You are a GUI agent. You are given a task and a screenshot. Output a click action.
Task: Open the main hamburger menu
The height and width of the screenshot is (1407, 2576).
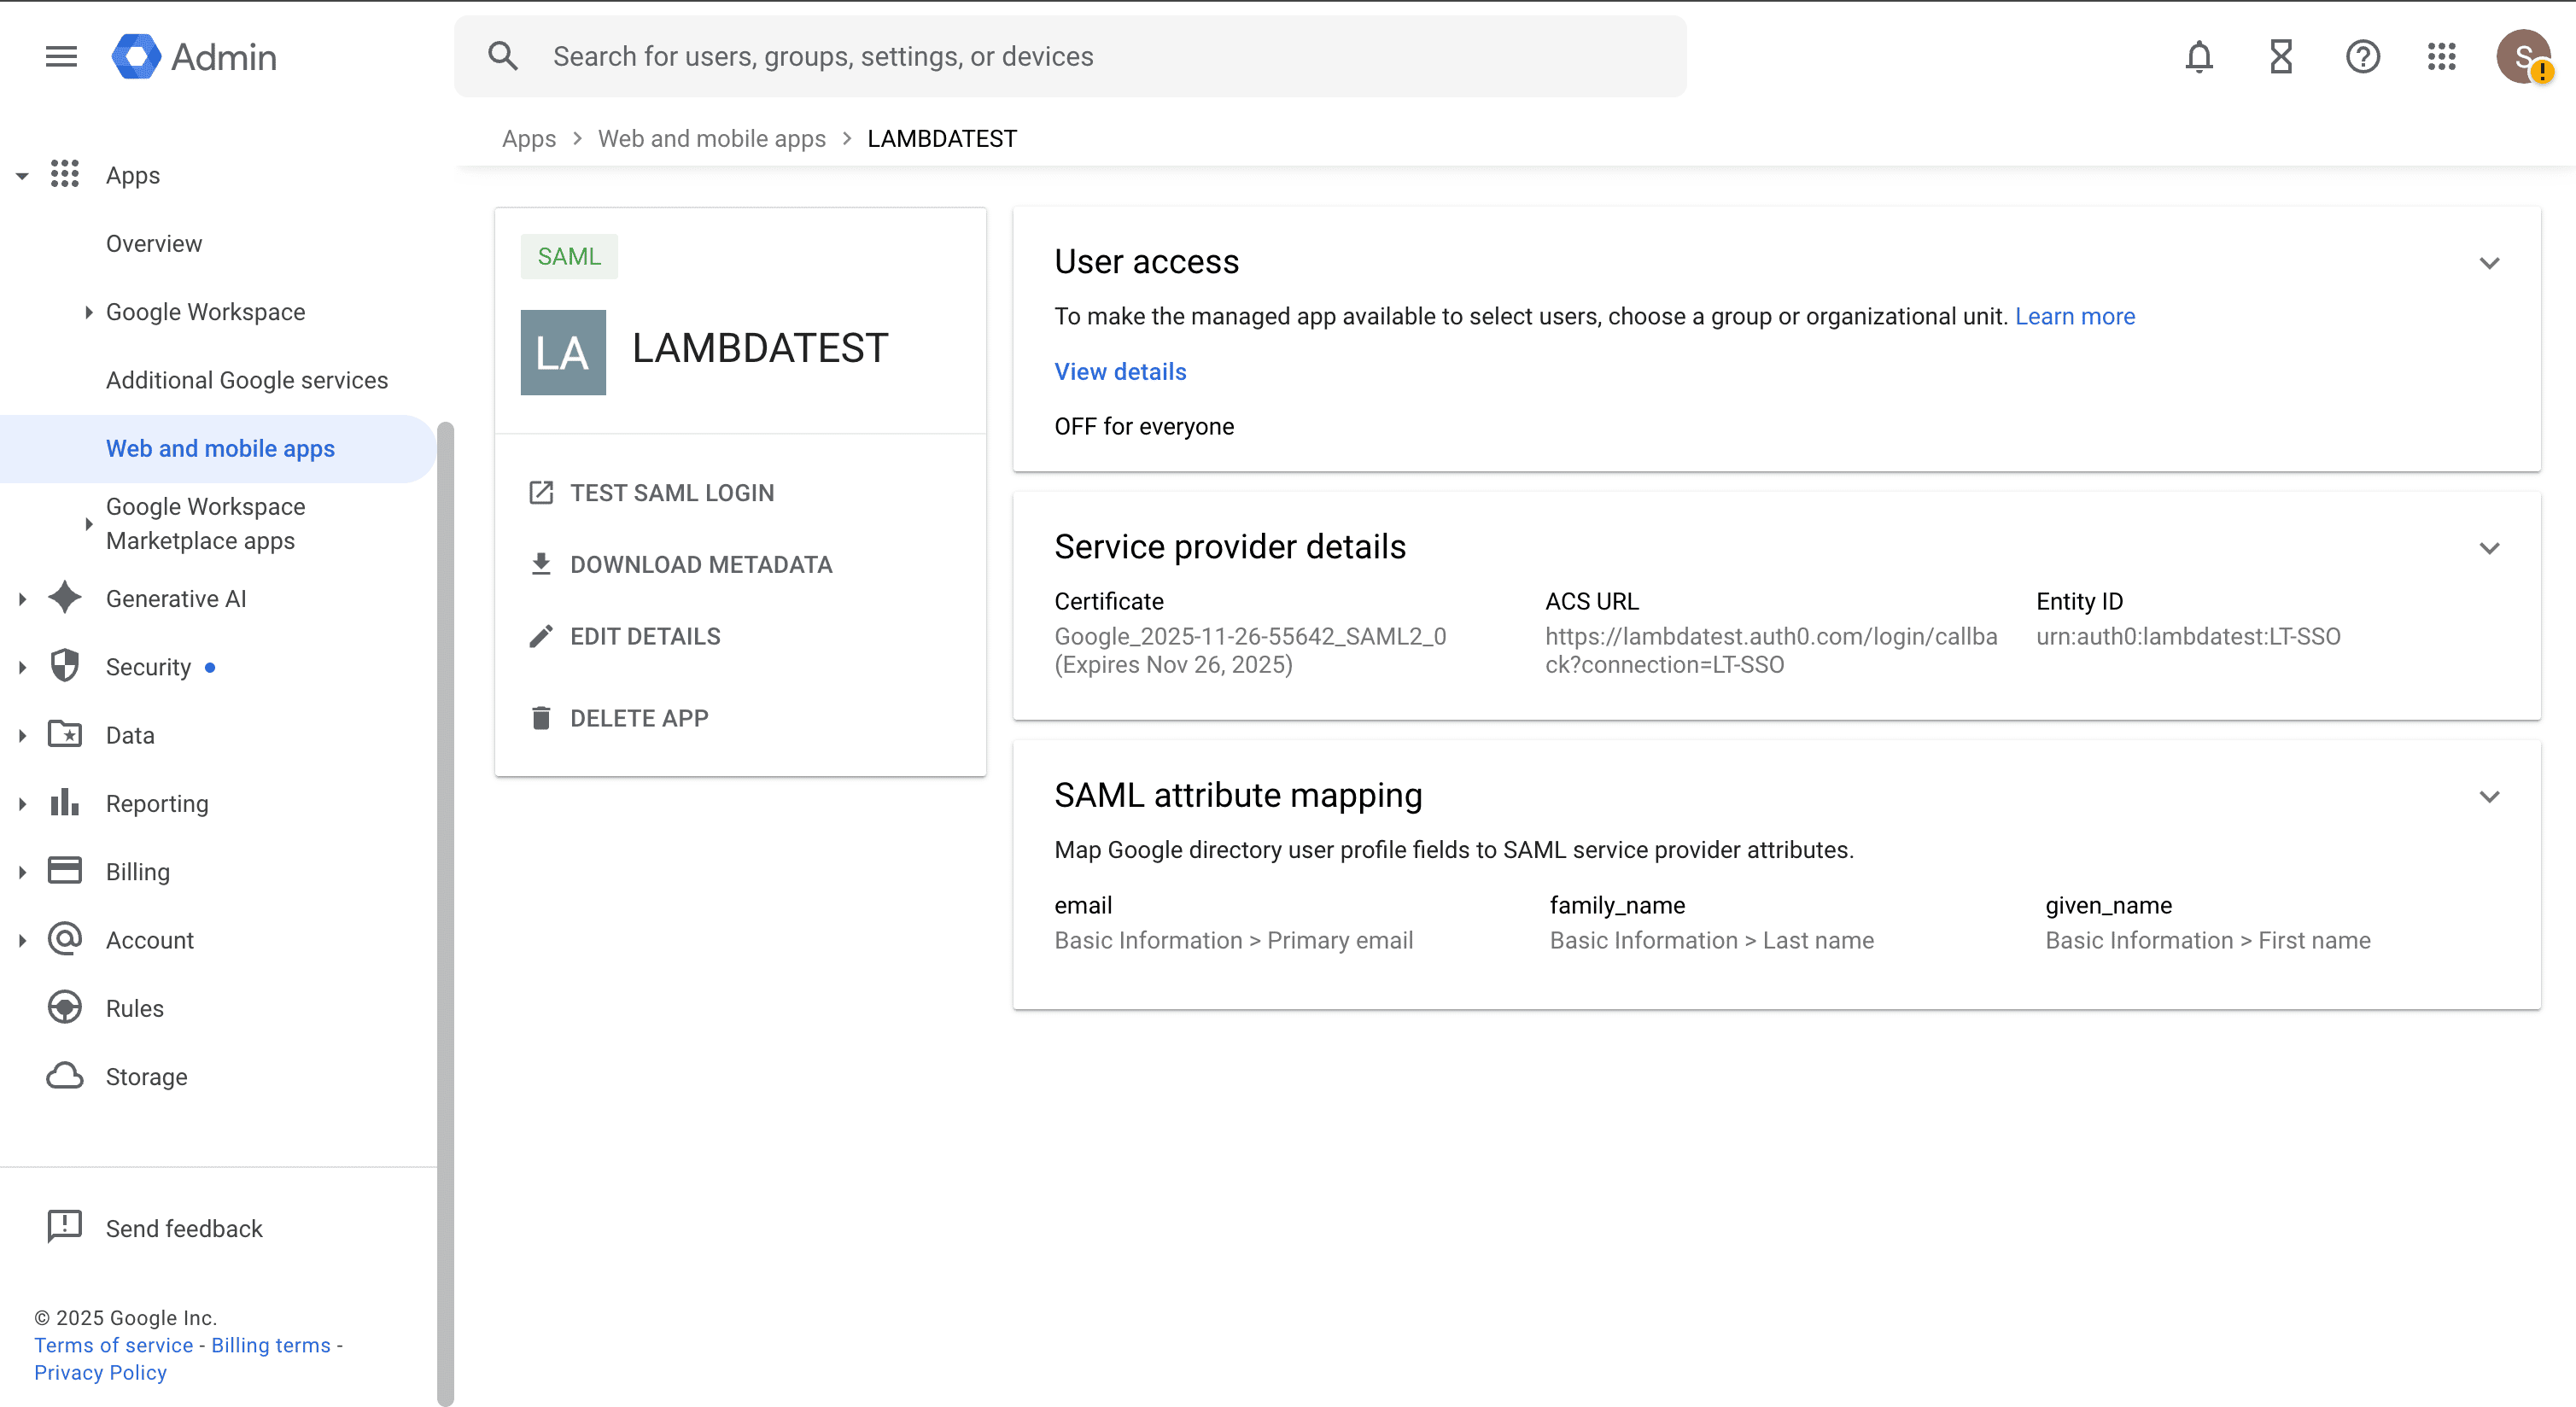tap(61, 57)
